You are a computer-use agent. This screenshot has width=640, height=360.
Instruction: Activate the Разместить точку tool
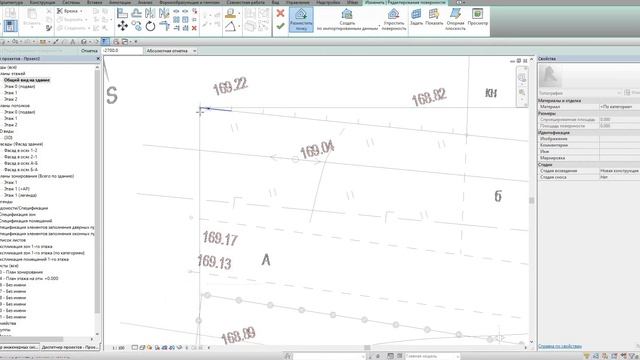tap(301, 19)
